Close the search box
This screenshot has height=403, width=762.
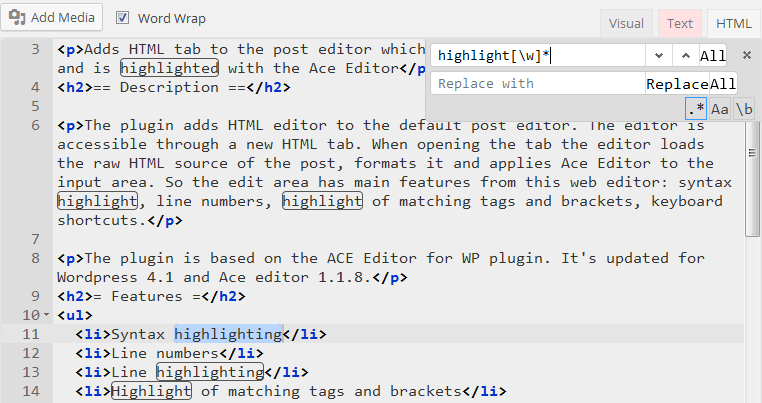click(746, 55)
